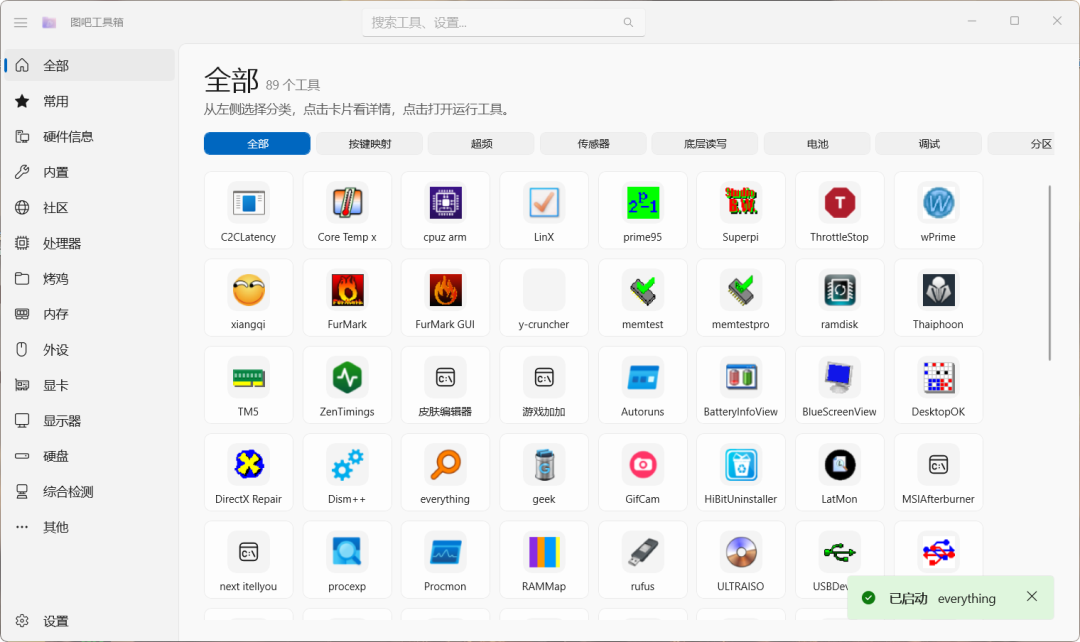Open HiBitUninstaller tool card
The width and height of the screenshot is (1080, 642).
(x=740, y=473)
